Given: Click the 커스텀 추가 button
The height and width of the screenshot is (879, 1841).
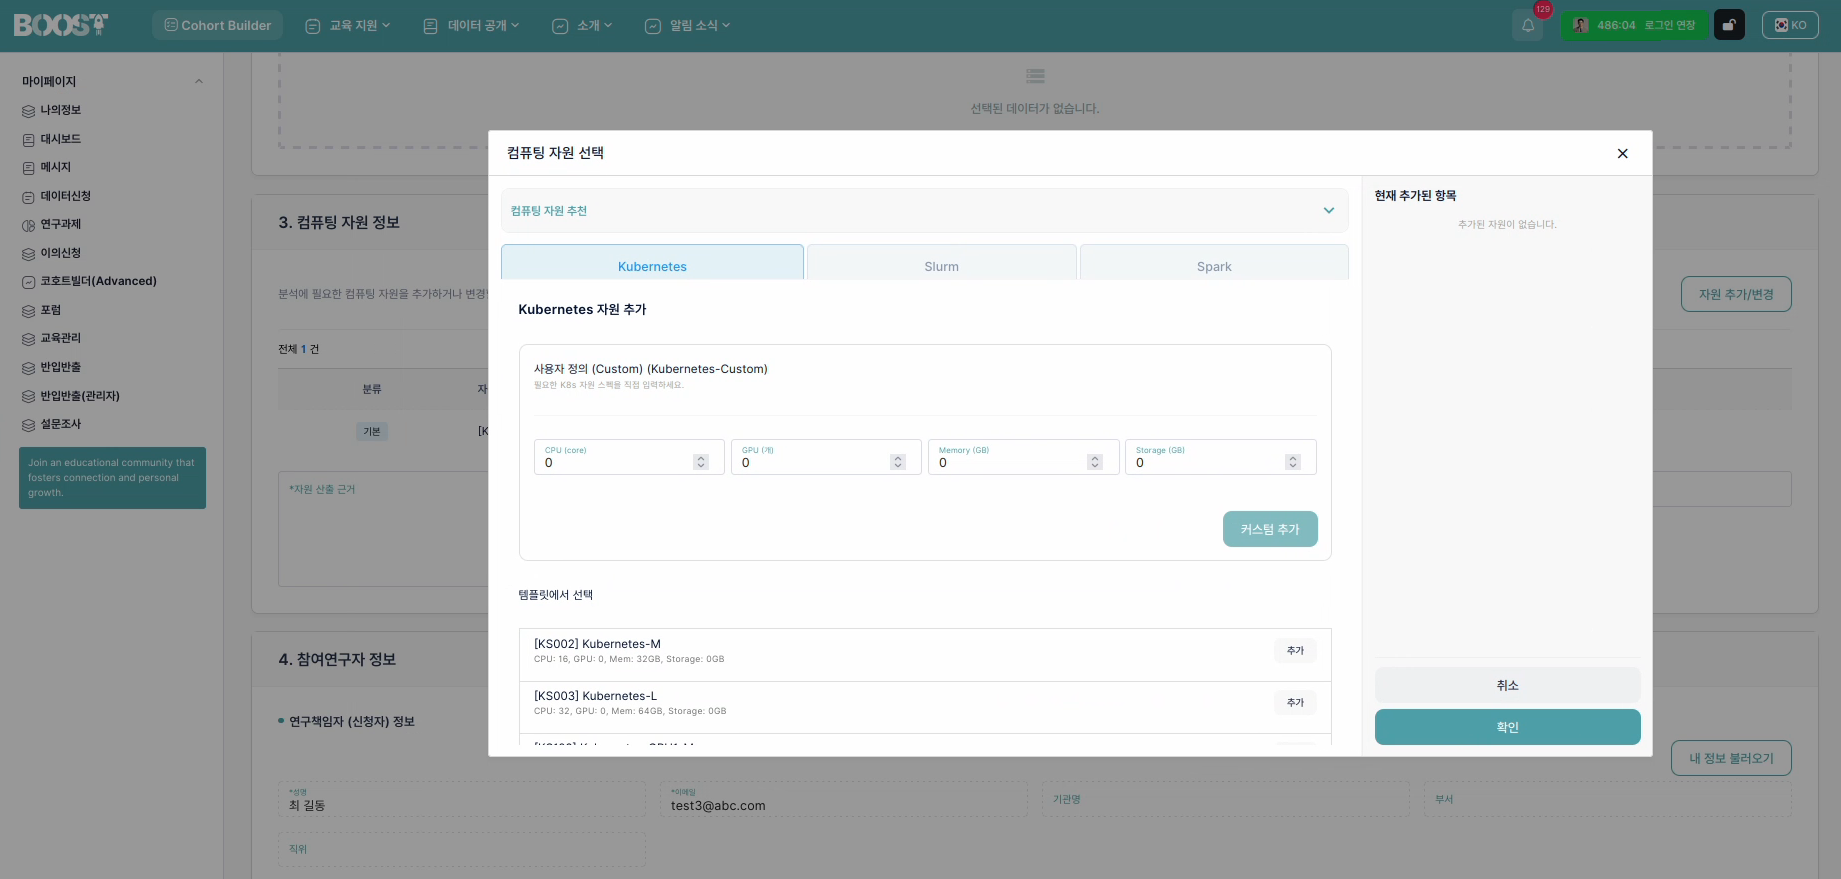Looking at the screenshot, I should (x=1270, y=529).
